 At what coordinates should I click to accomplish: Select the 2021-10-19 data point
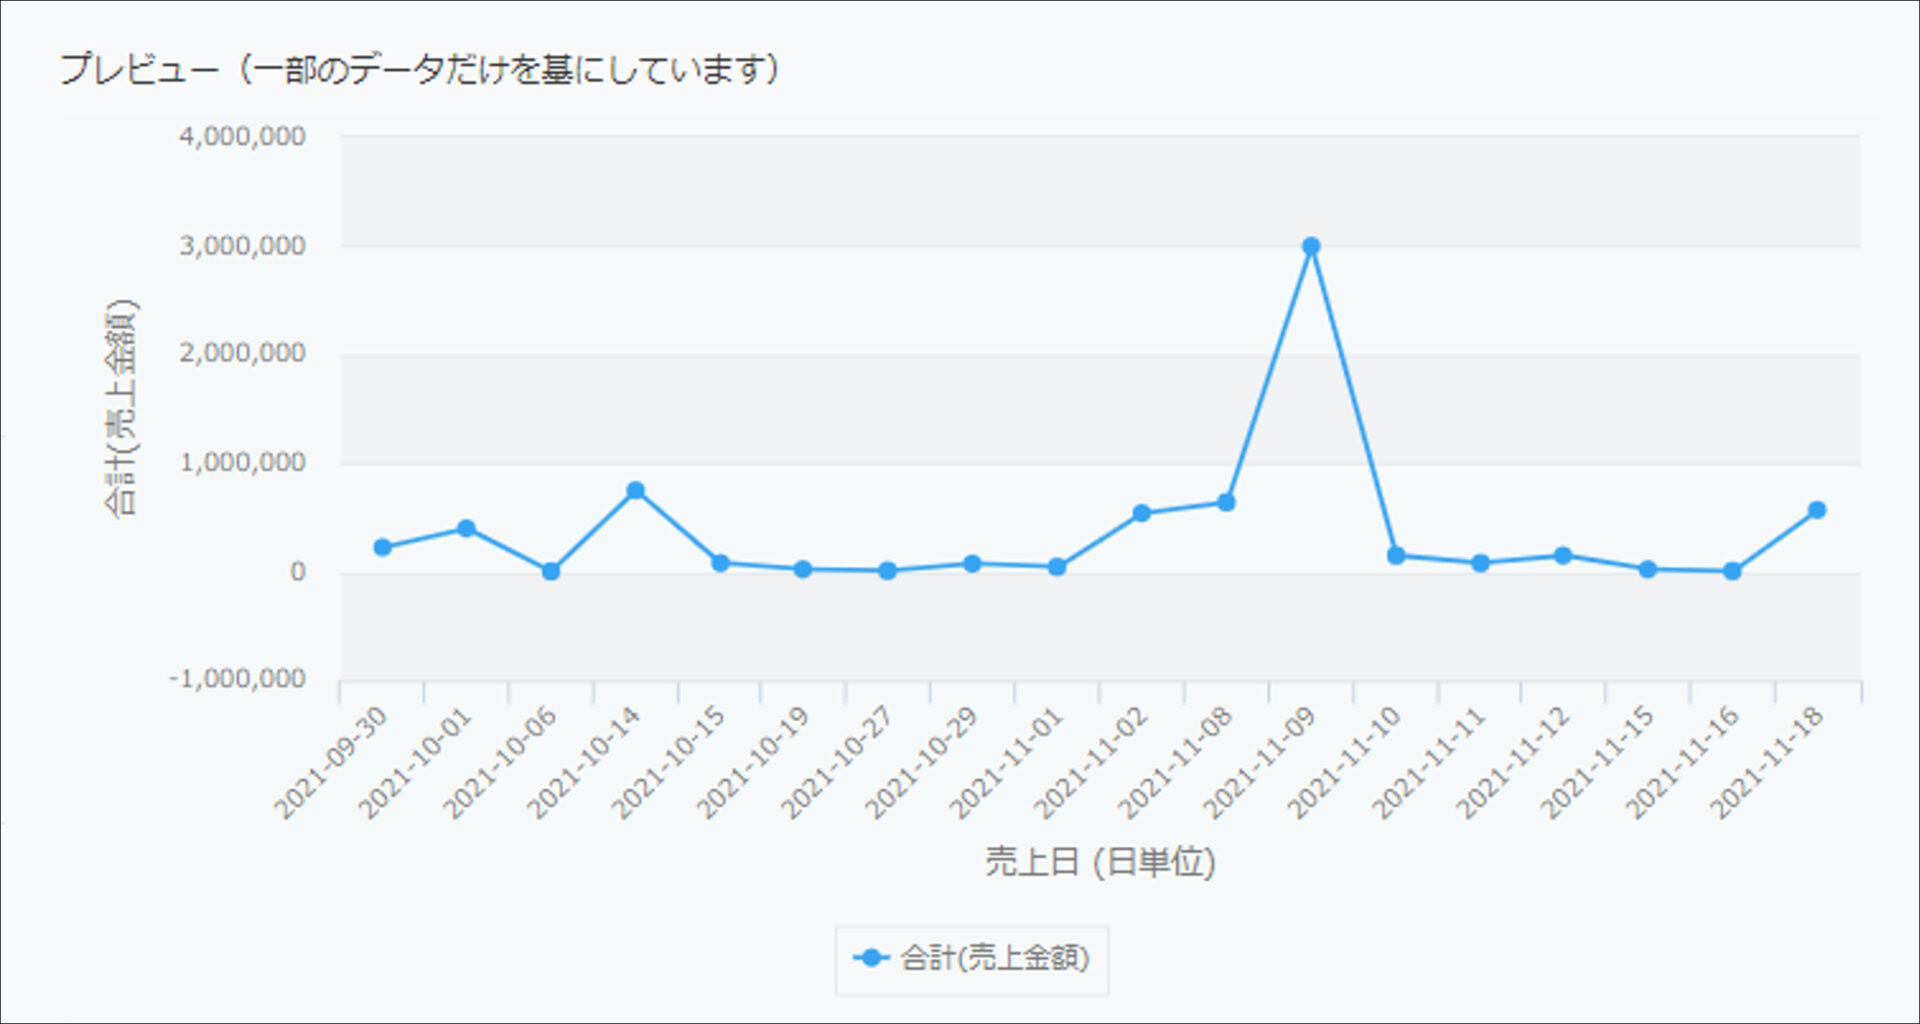tap(802, 569)
